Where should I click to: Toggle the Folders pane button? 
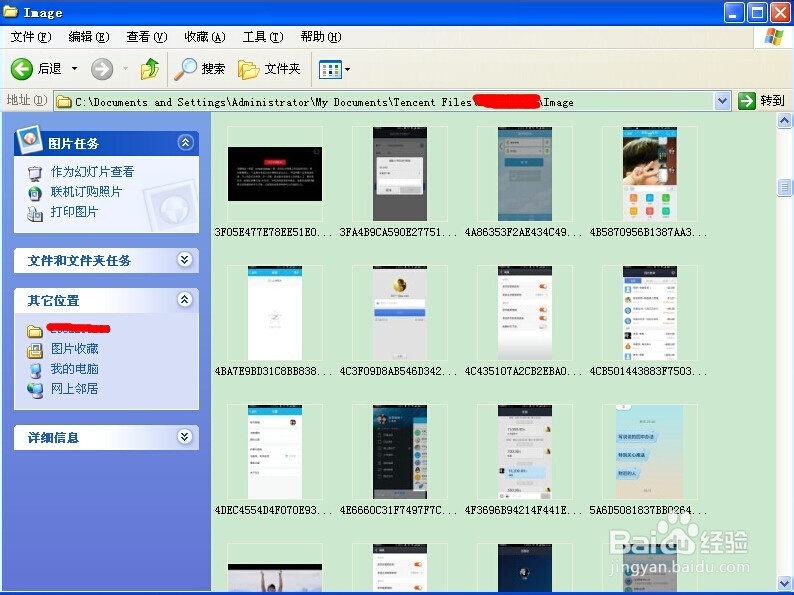click(x=269, y=69)
